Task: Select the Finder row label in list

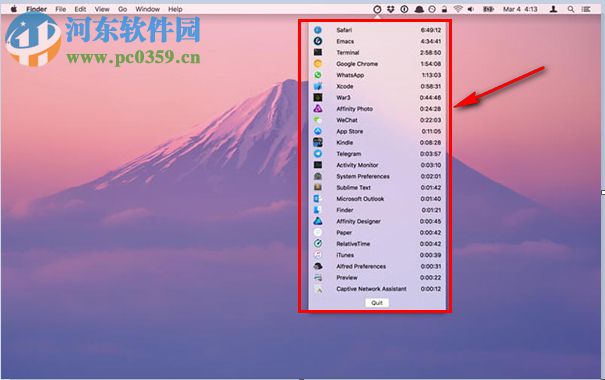Action: [345, 210]
